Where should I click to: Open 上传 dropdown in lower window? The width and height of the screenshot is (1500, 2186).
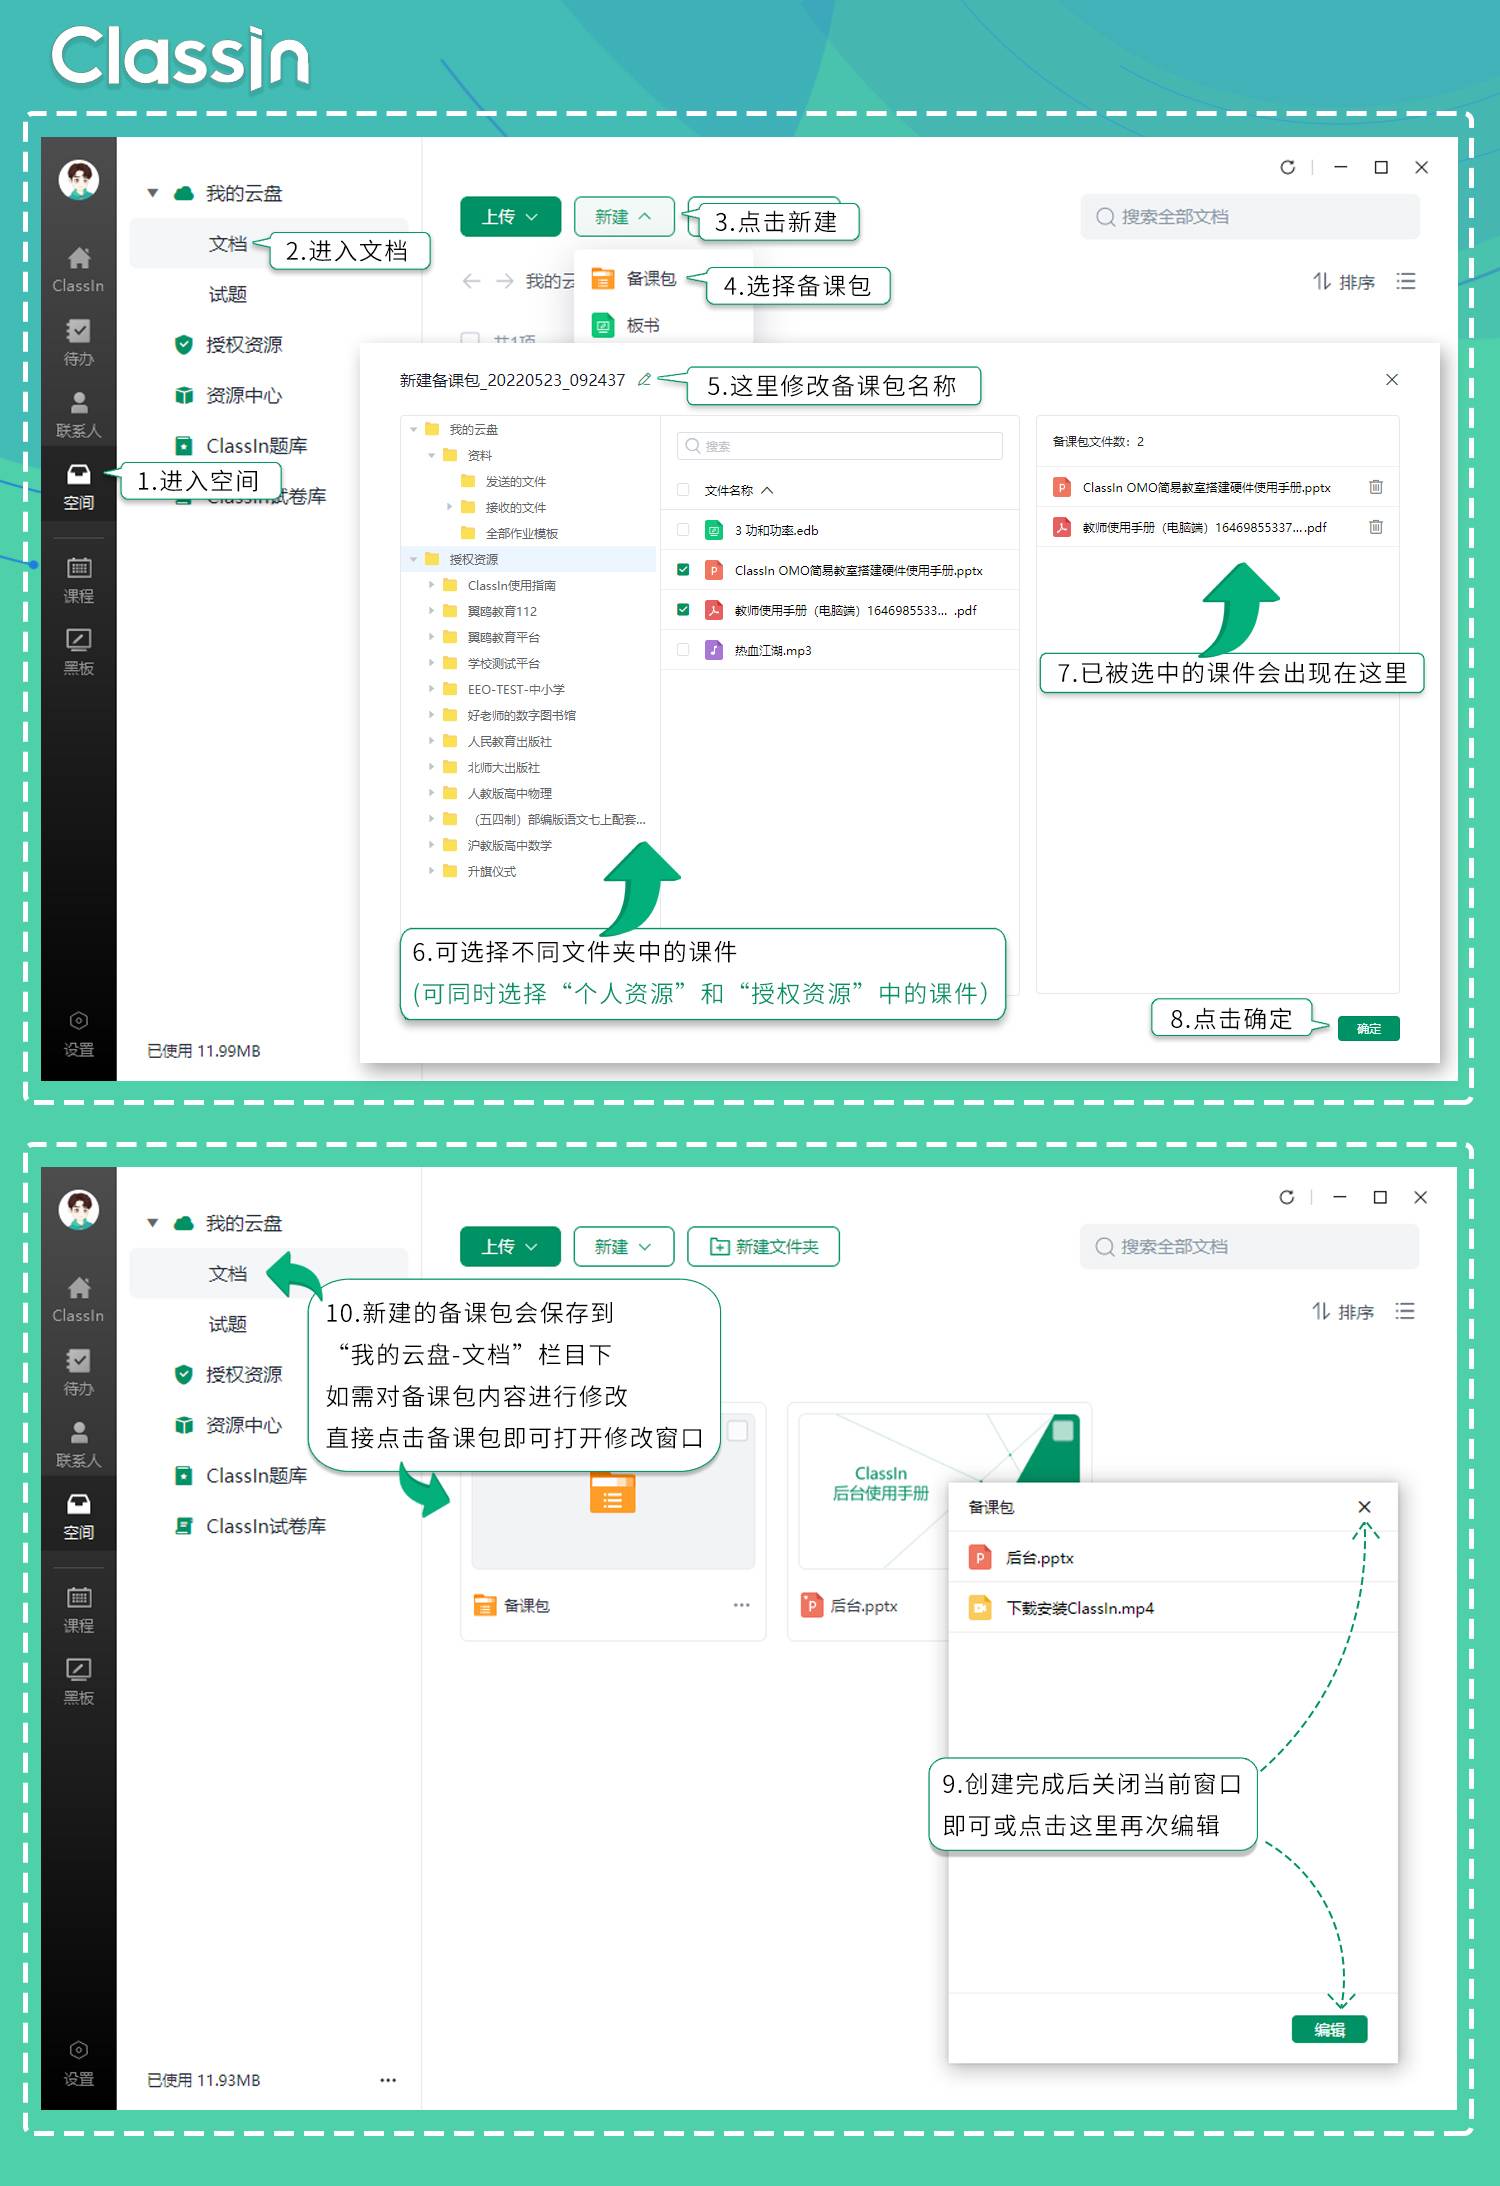[x=510, y=1247]
